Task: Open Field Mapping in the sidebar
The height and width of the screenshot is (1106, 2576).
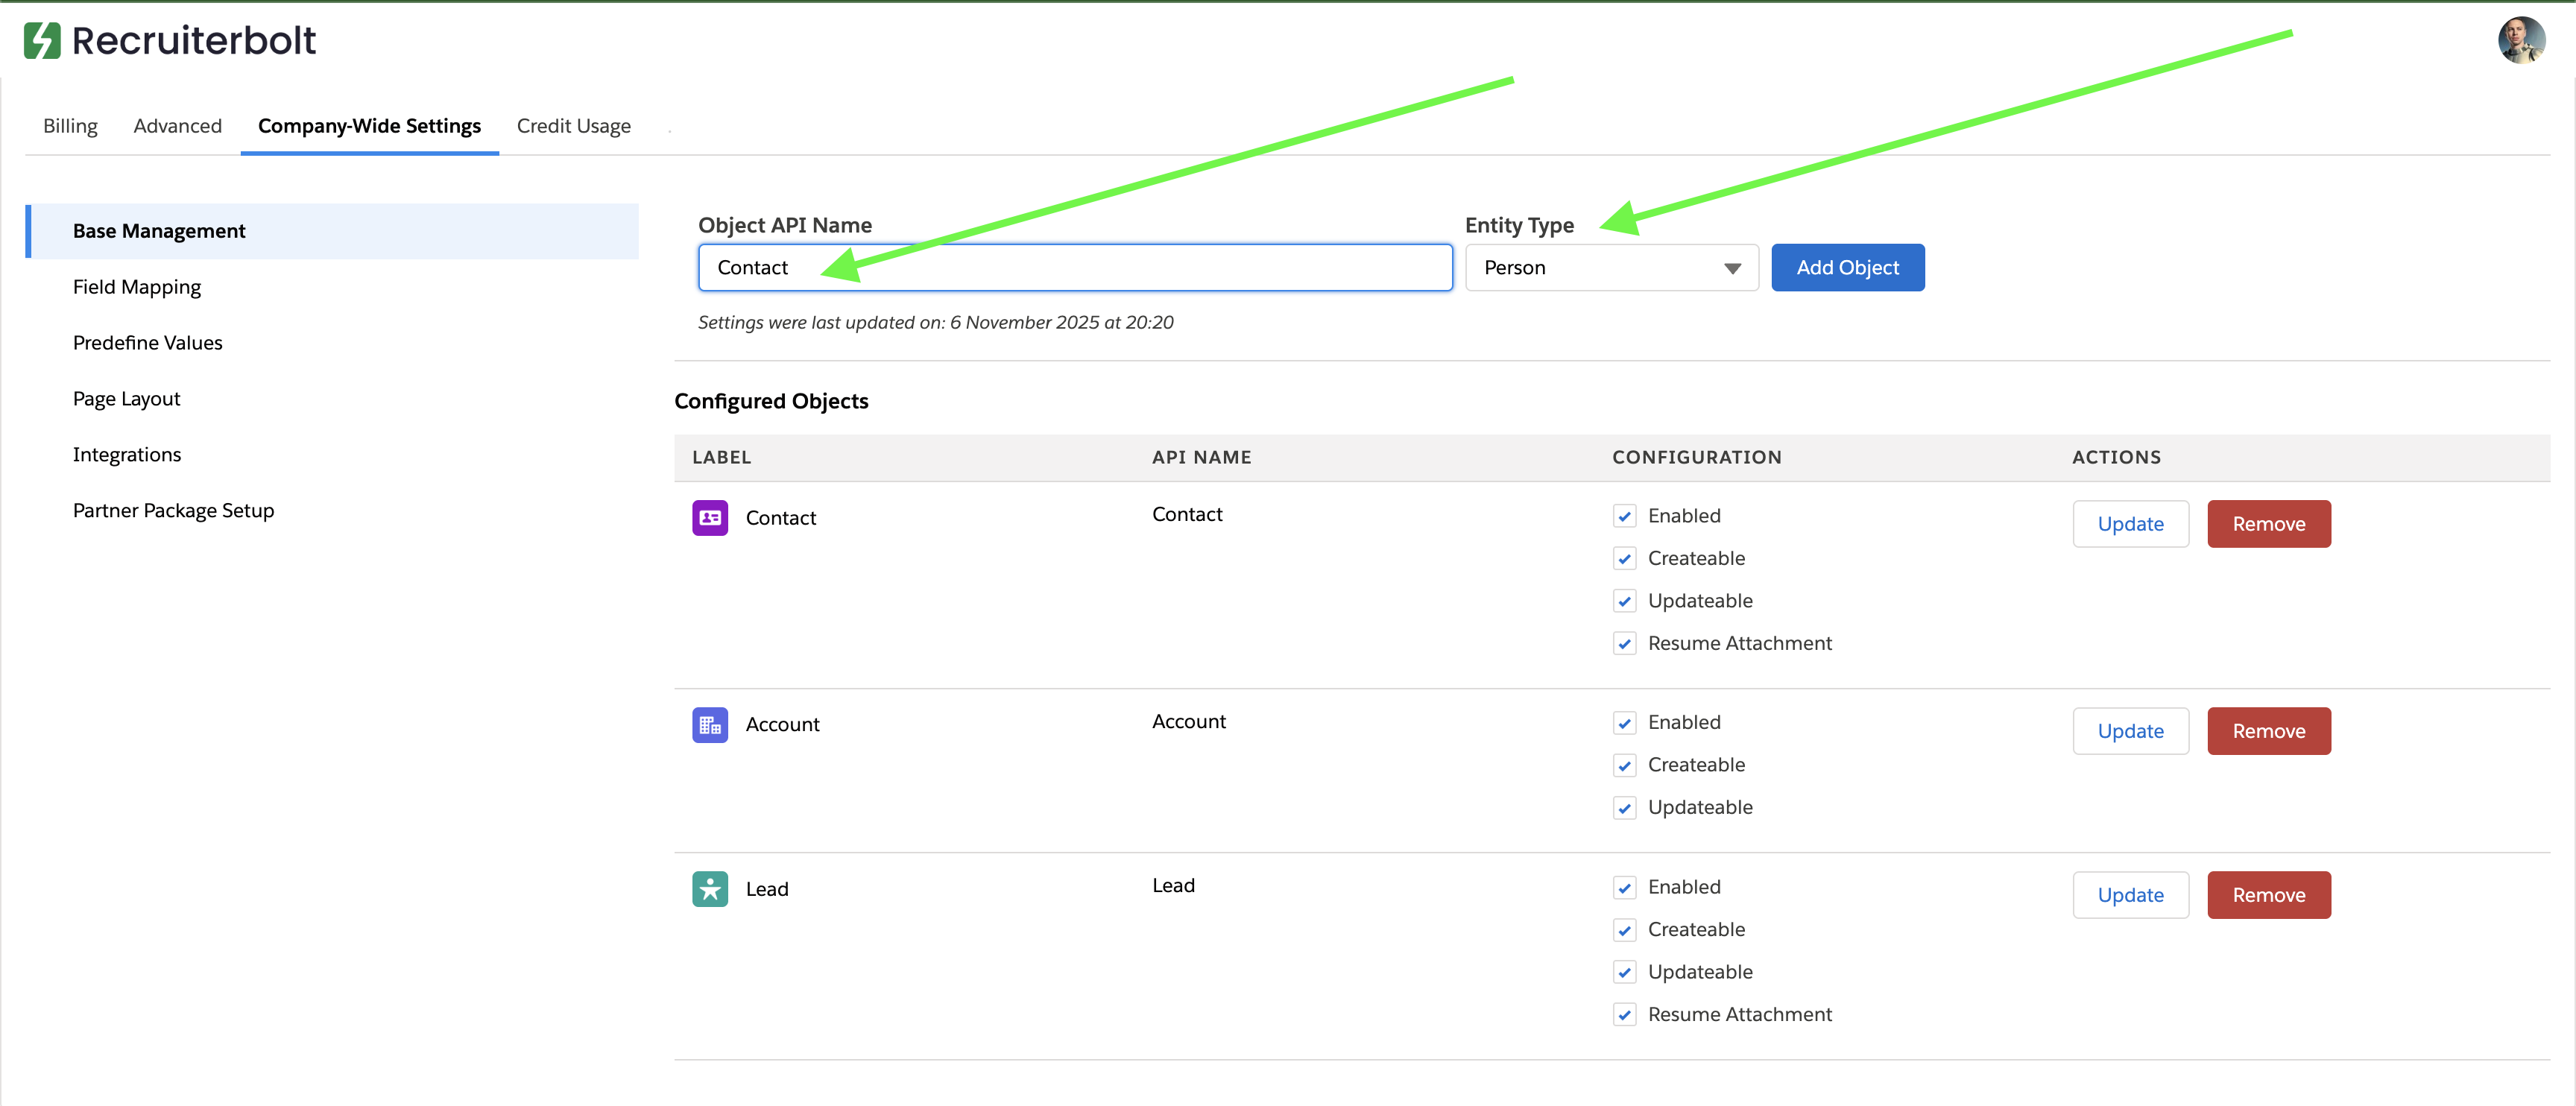Action: [x=137, y=287]
